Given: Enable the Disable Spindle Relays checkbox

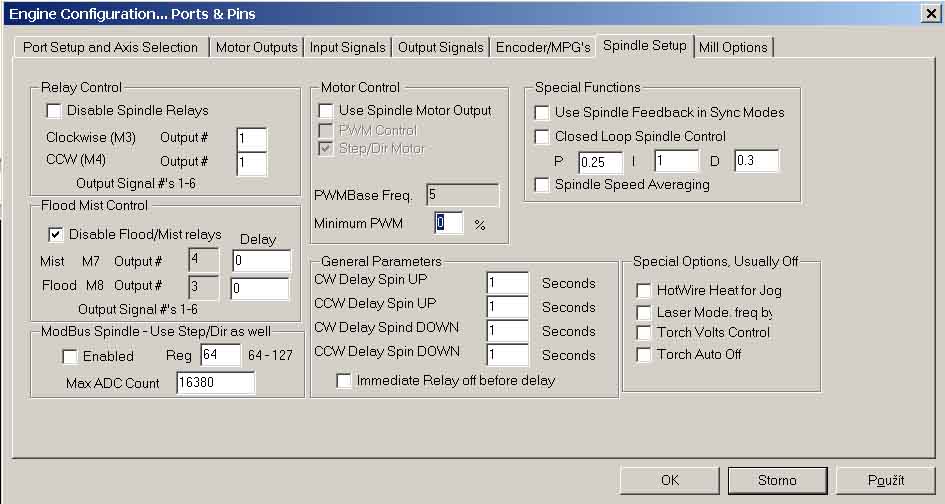Looking at the screenshot, I should [x=55, y=111].
